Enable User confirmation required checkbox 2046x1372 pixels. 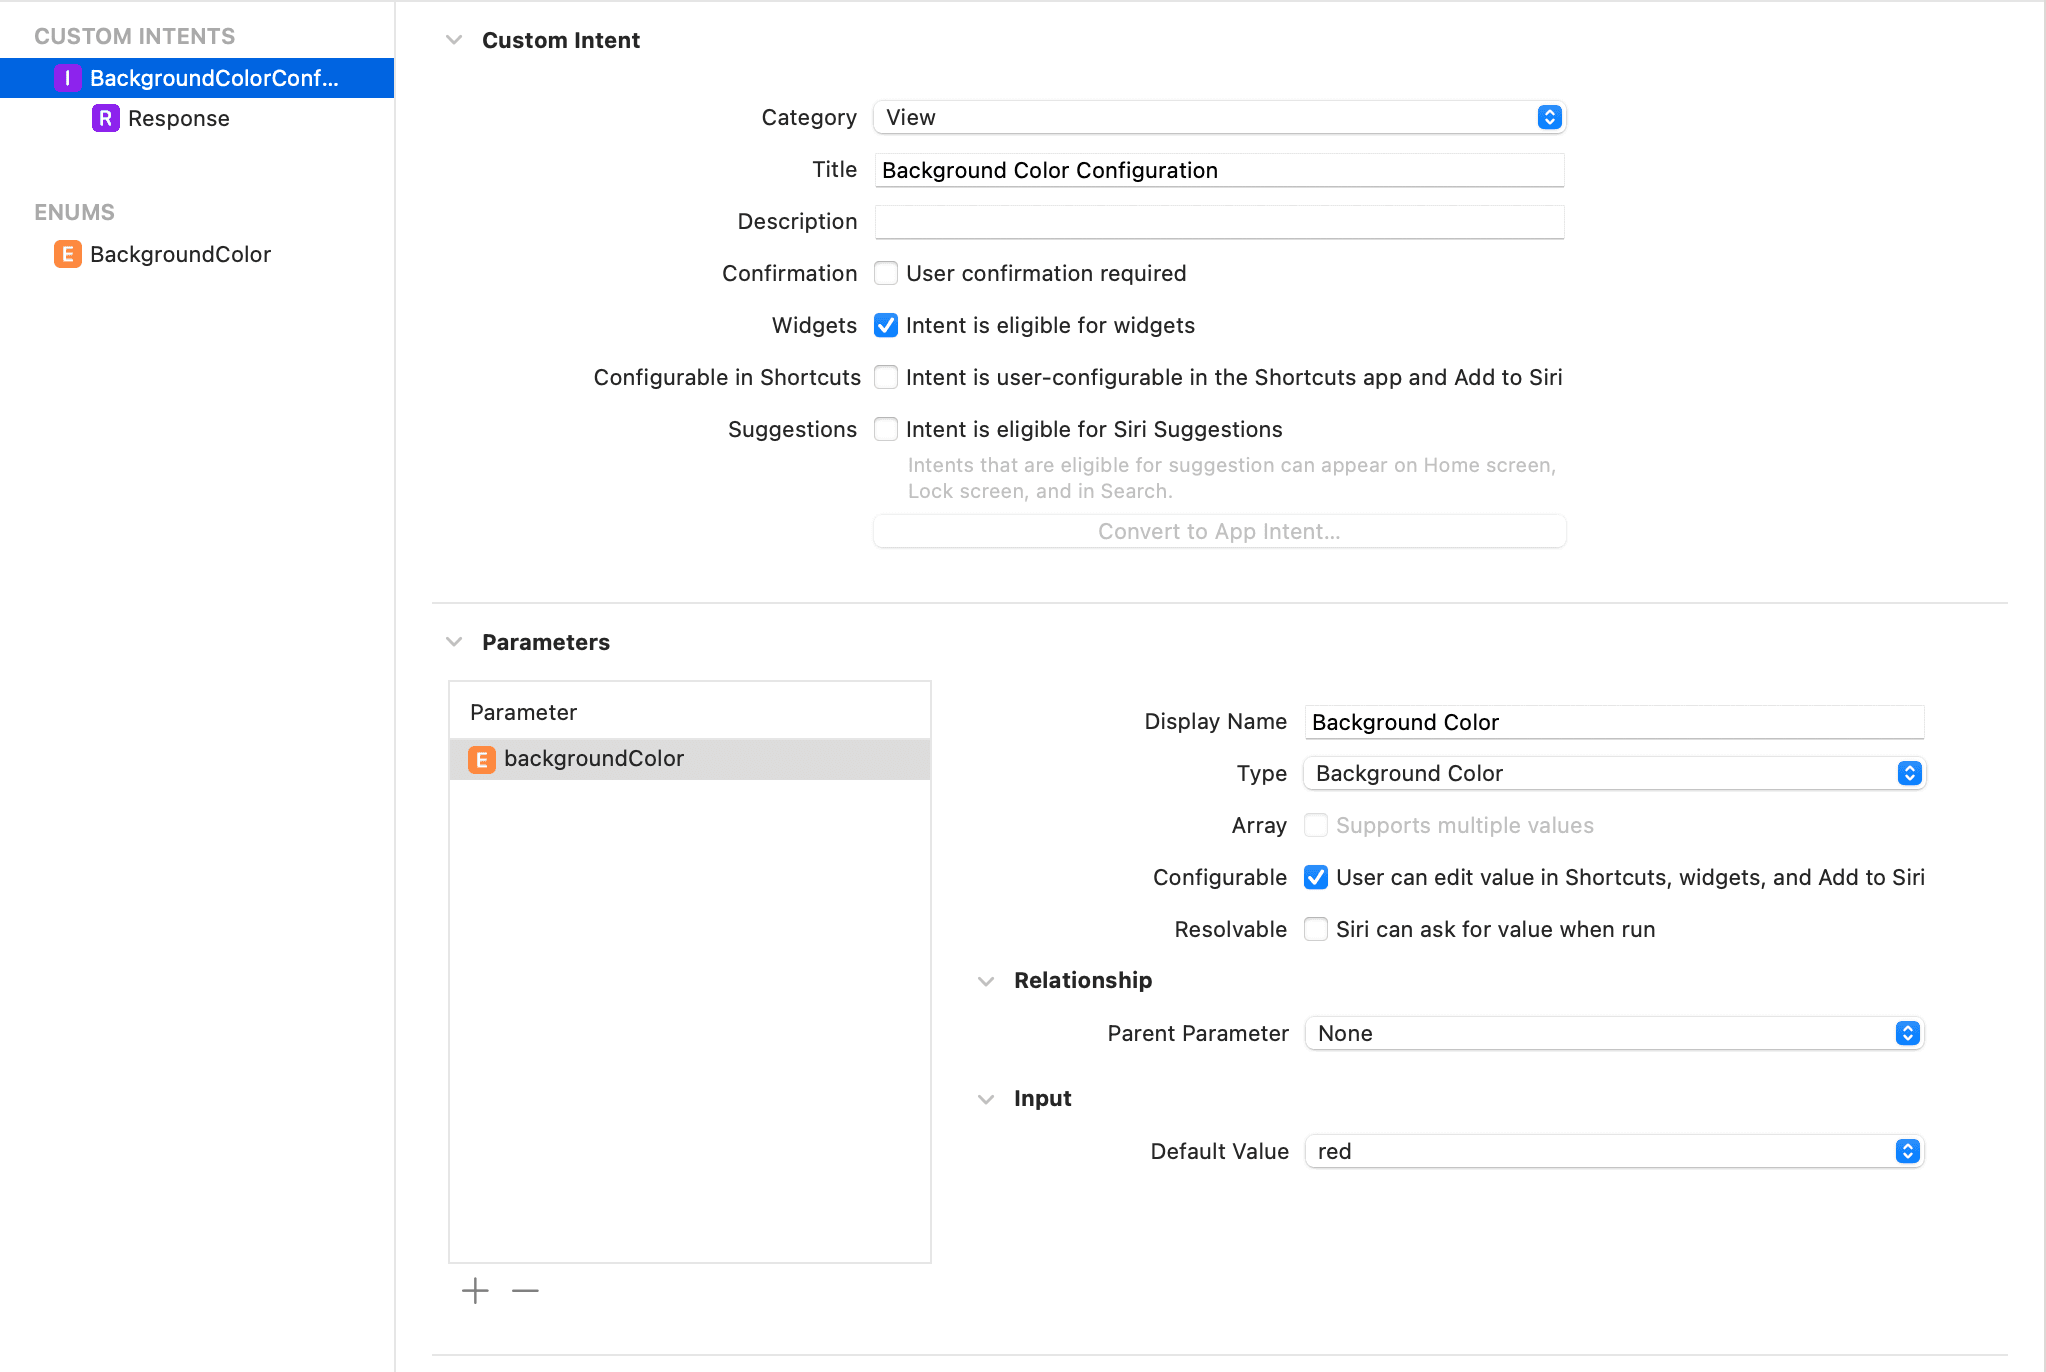tap(886, 273)
